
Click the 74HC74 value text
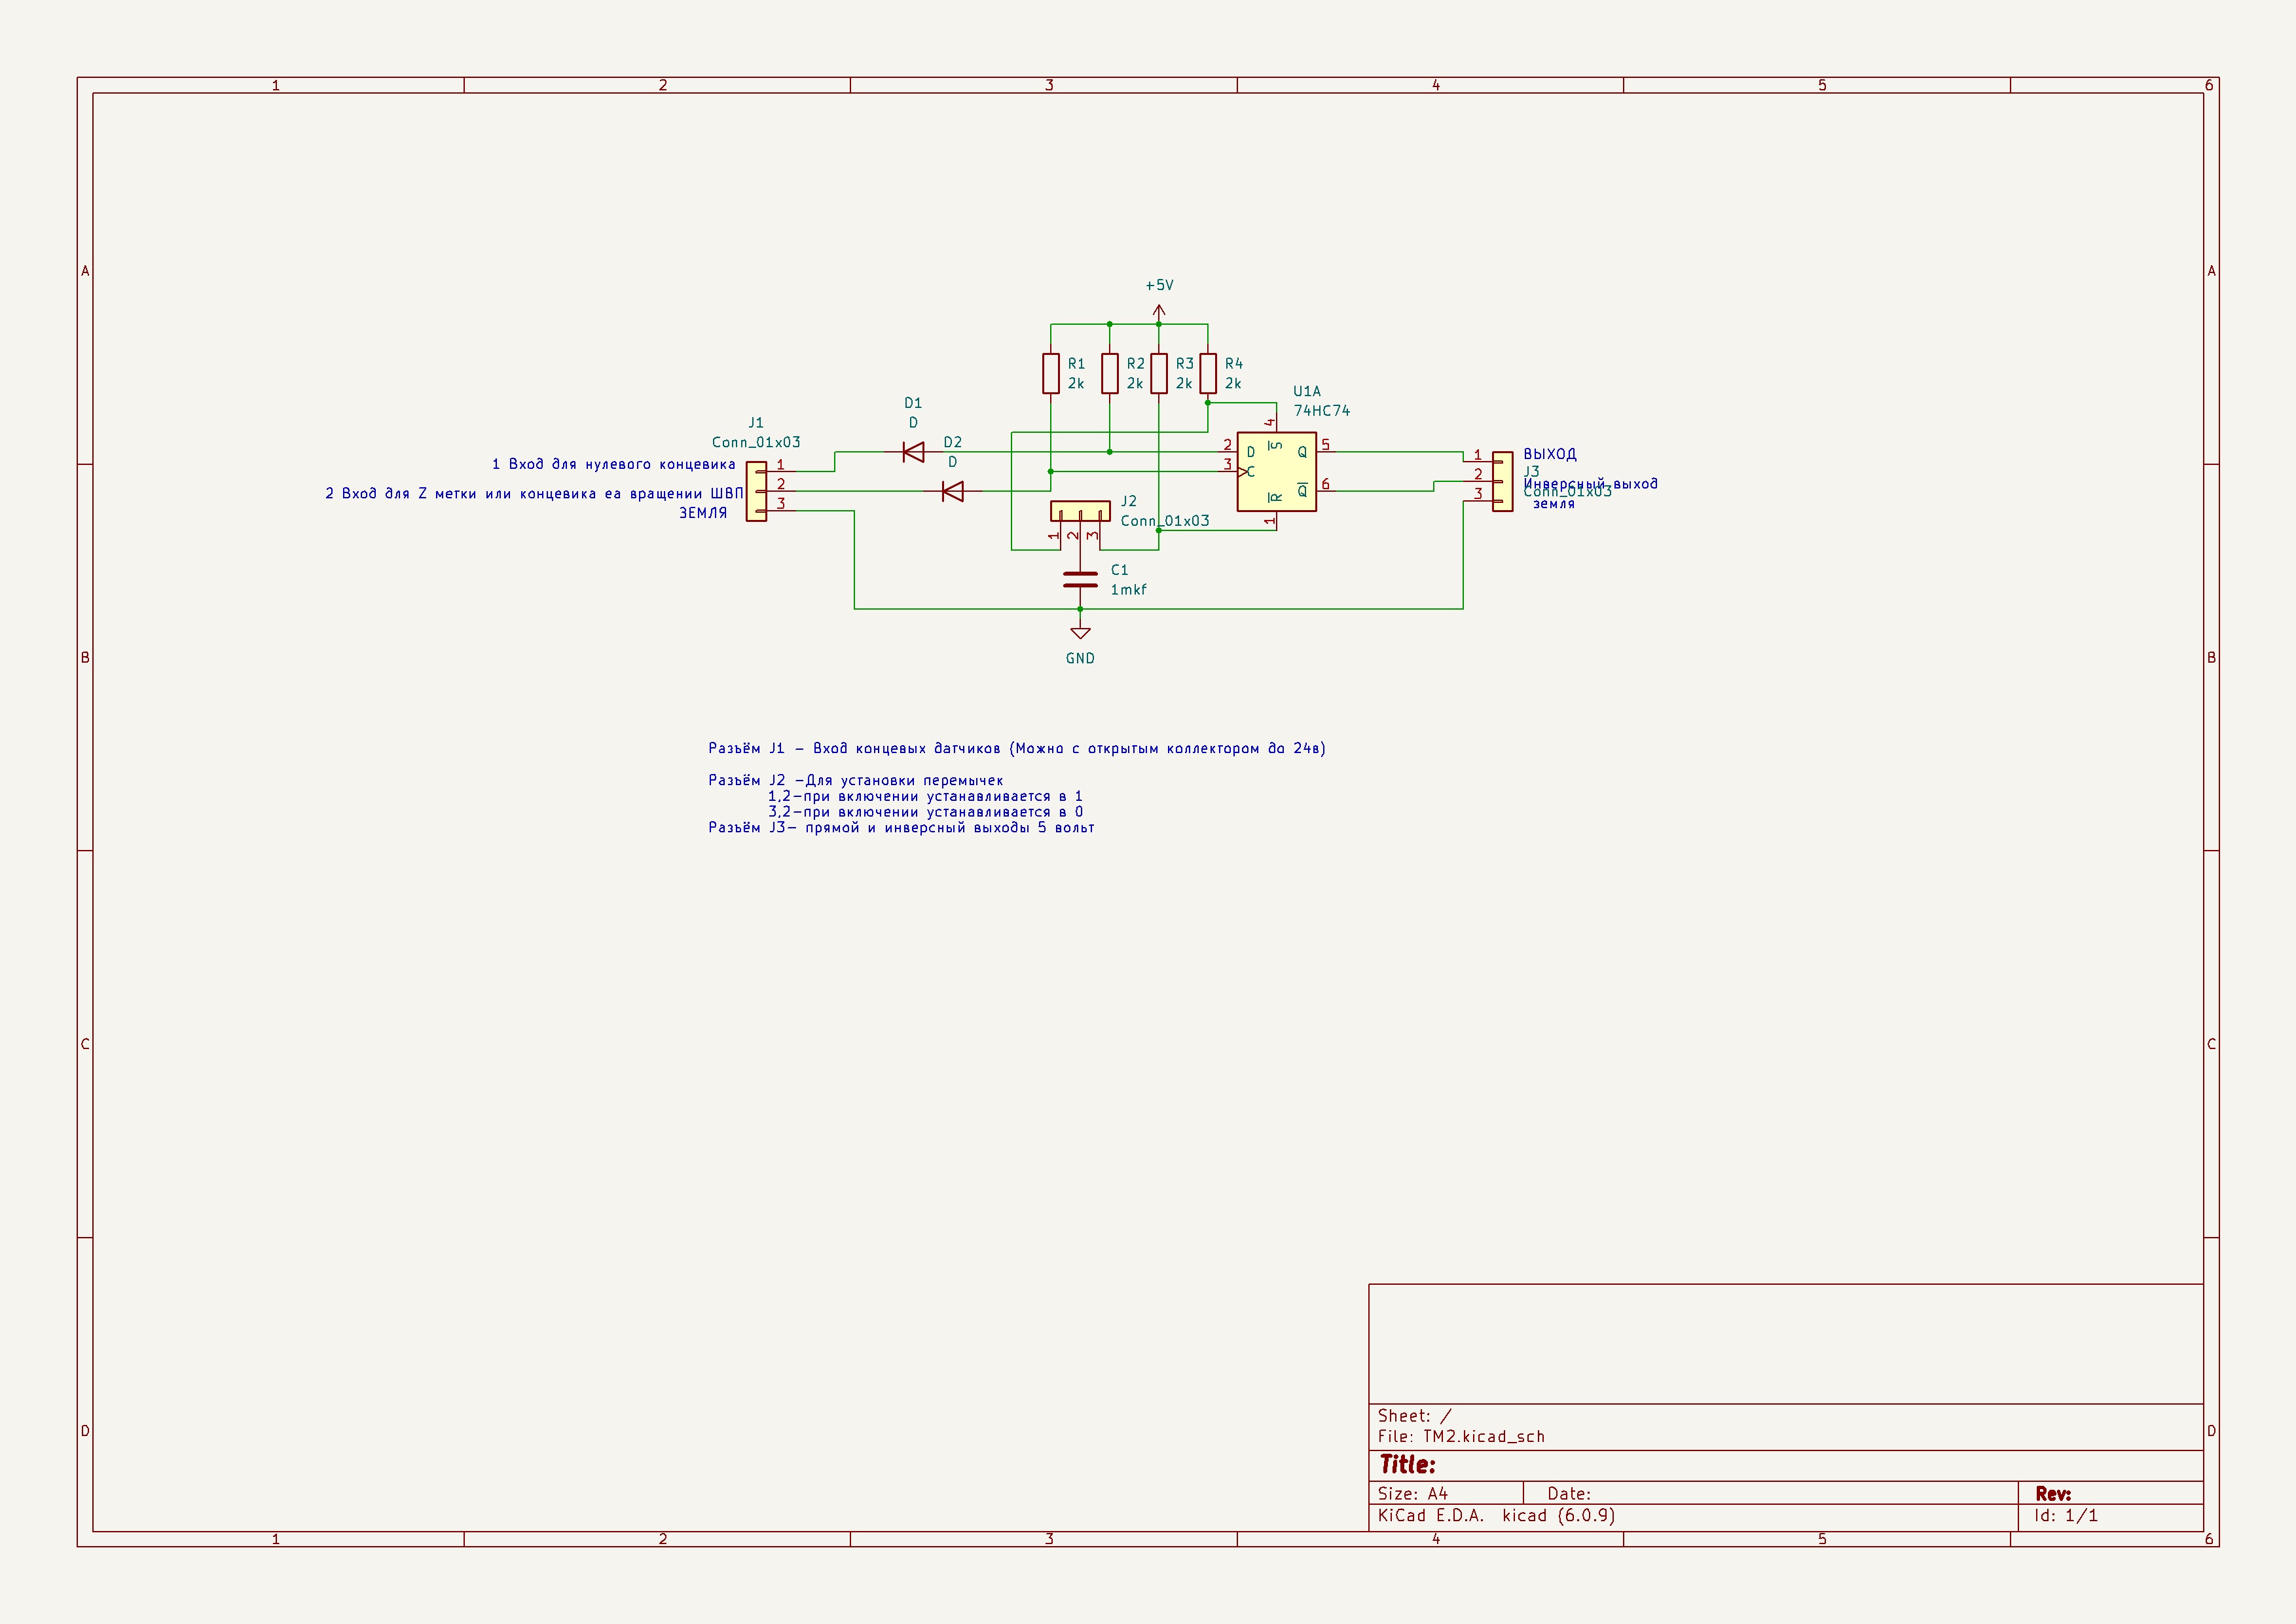(1321, 411)
